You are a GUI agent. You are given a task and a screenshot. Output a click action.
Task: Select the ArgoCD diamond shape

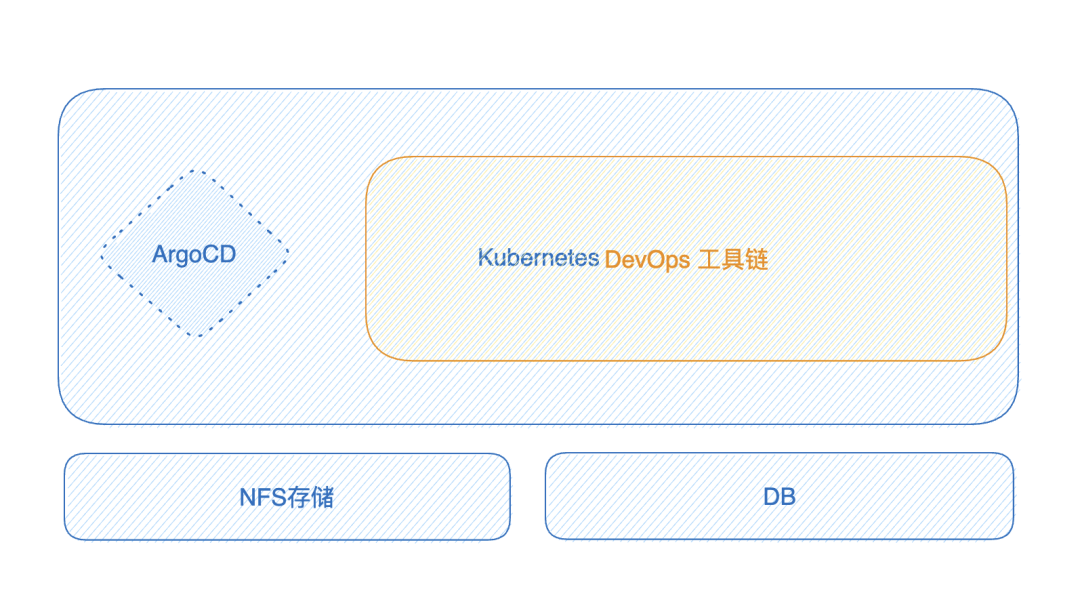195,253
